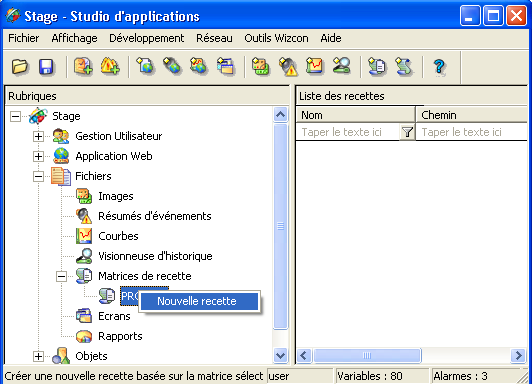Click the new recipe scroll toolbar icon
Image resolution: width=532 pixels, height=384 pixels.
click(404, 66)
